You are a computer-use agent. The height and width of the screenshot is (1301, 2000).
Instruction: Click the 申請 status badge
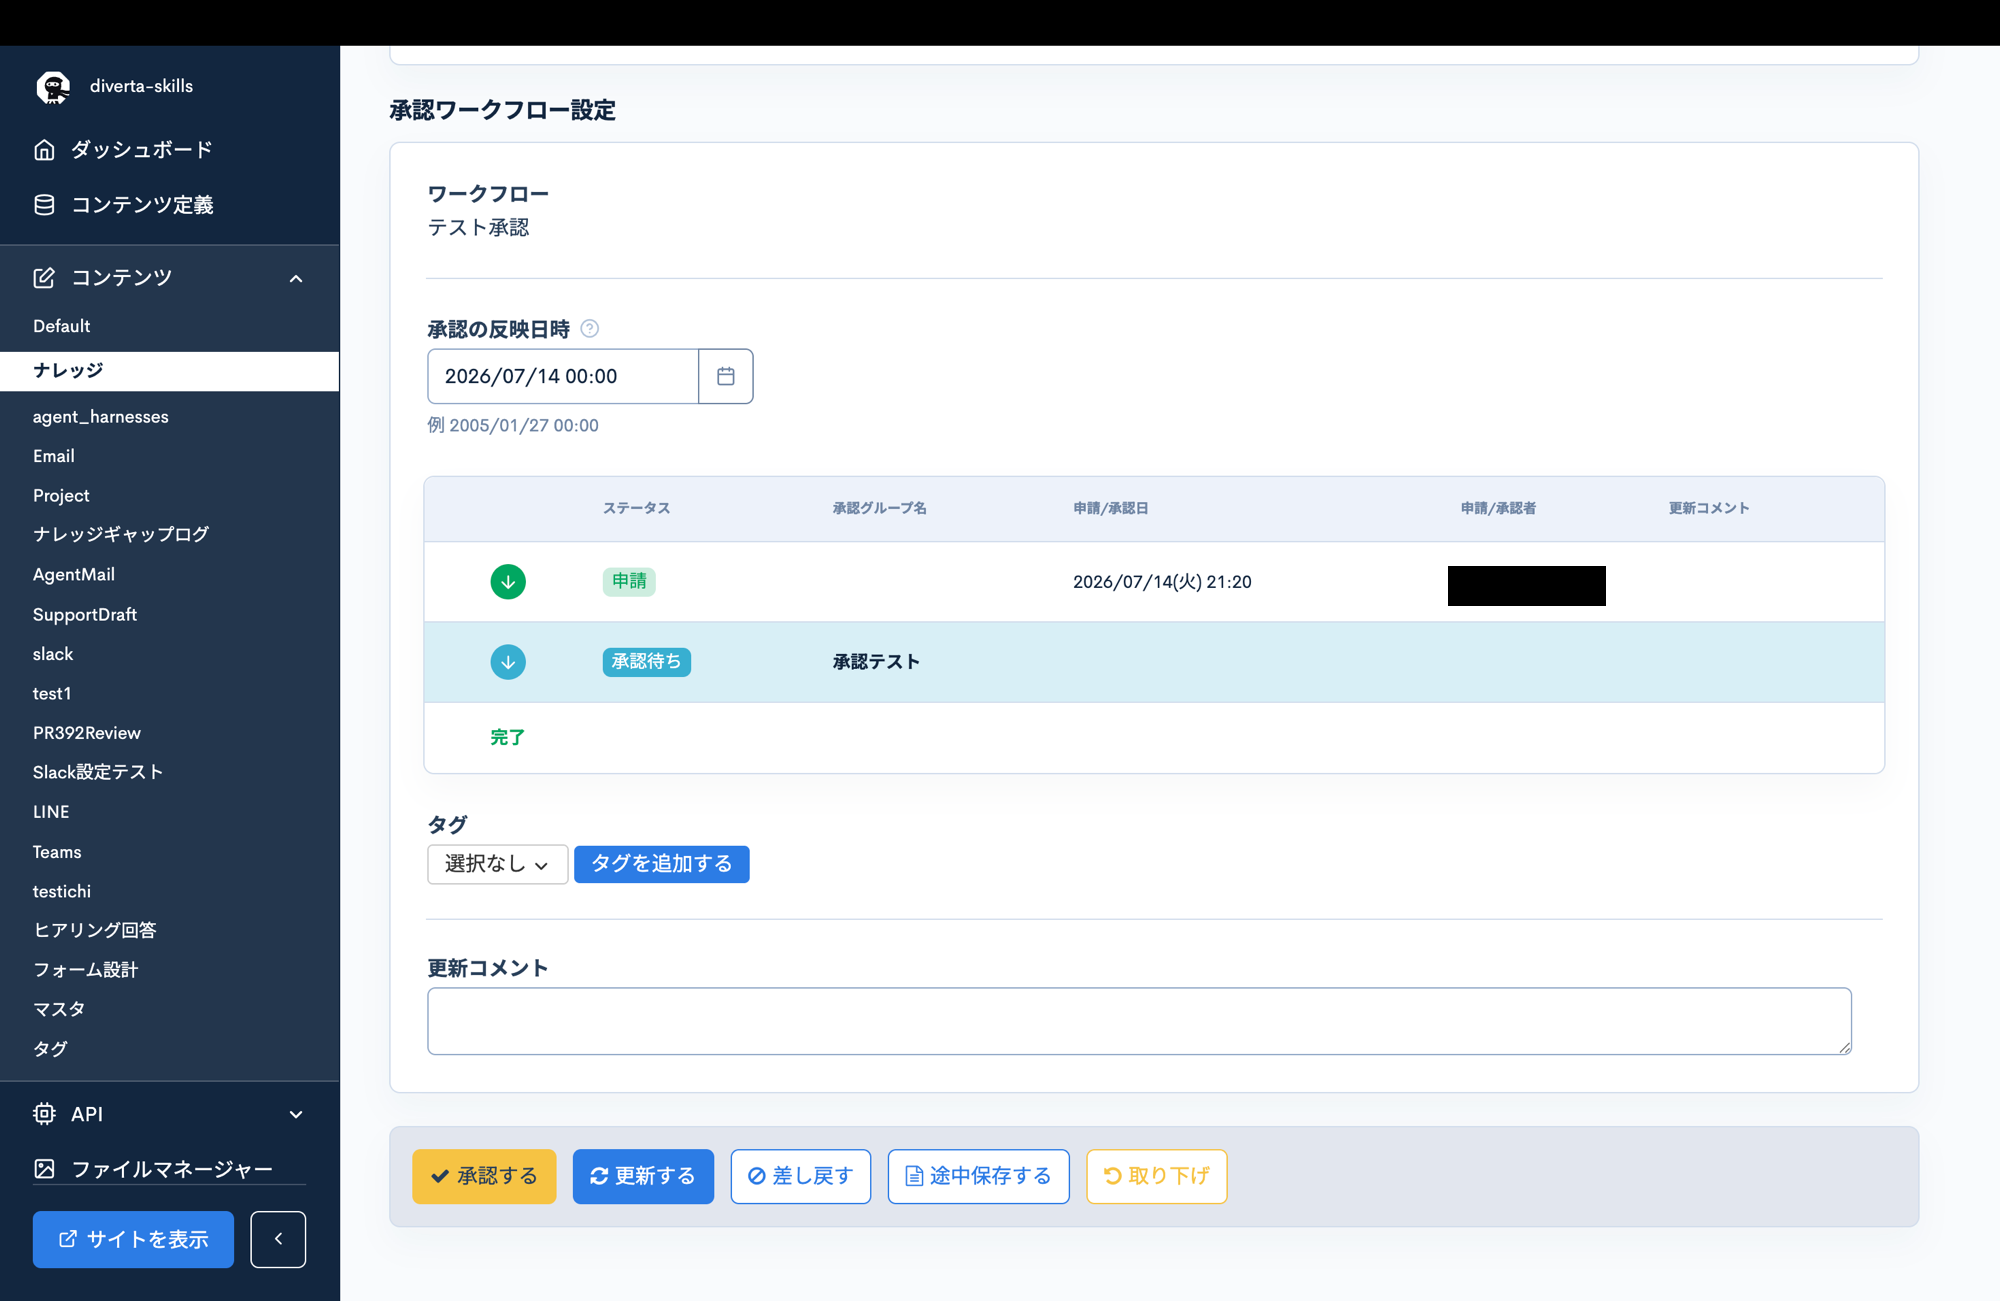[x=629, y=581]
